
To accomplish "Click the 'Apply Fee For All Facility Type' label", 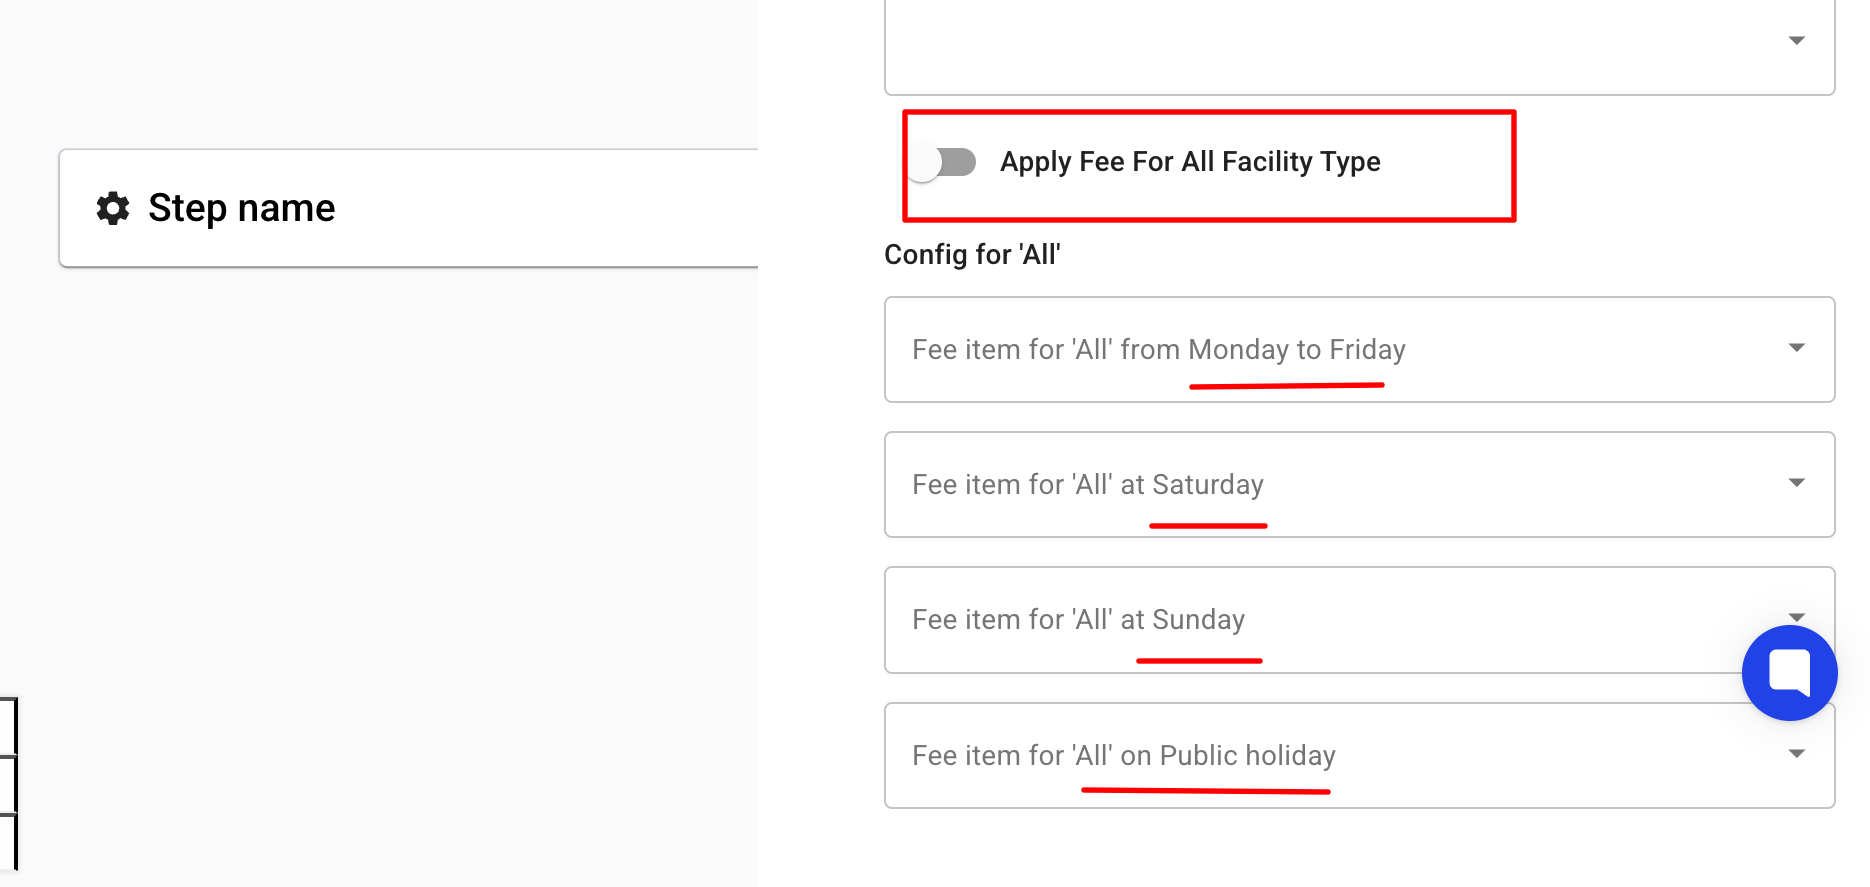I will pyautogui.click(x=1190, y=162).
